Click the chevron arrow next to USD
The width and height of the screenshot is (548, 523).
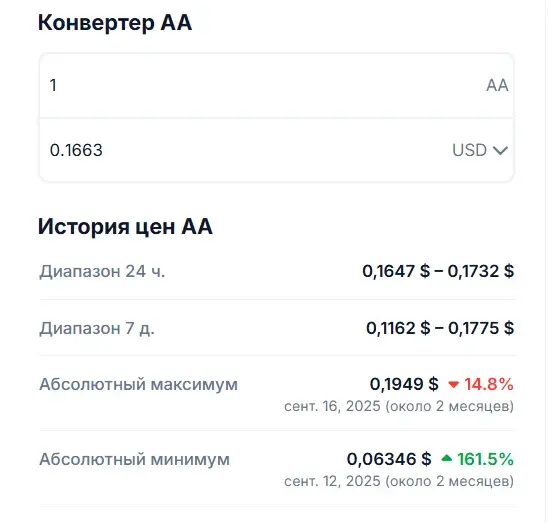click(x=500, y=151)
